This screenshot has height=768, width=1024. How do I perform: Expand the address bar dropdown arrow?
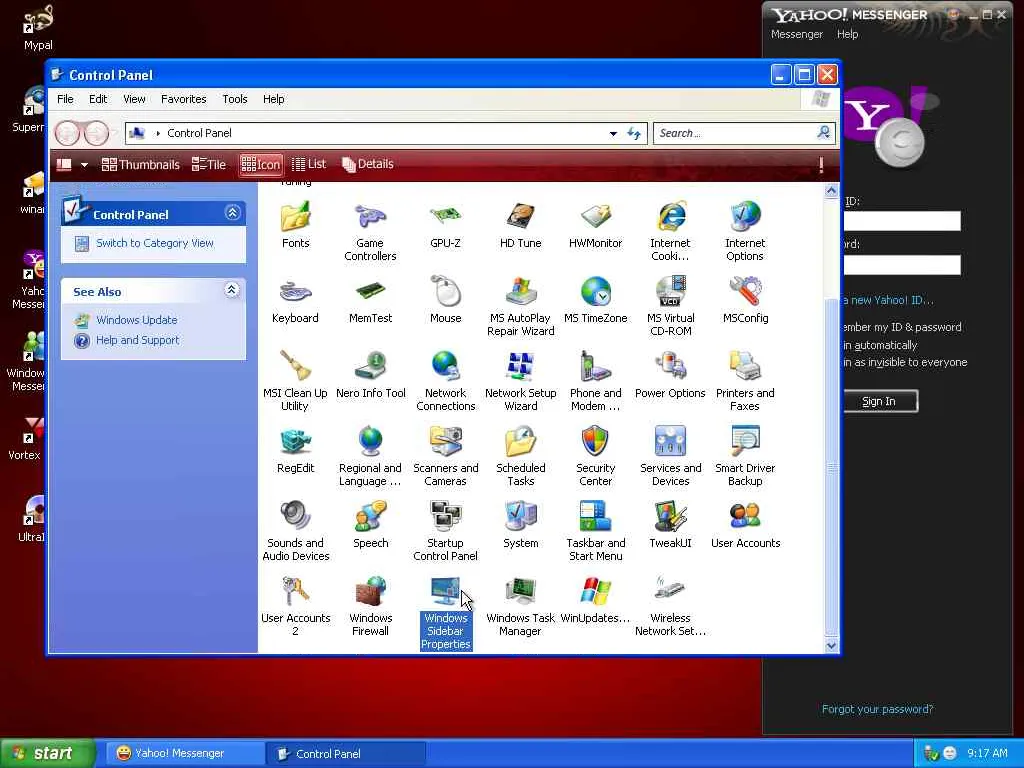(x=613, y=134)
